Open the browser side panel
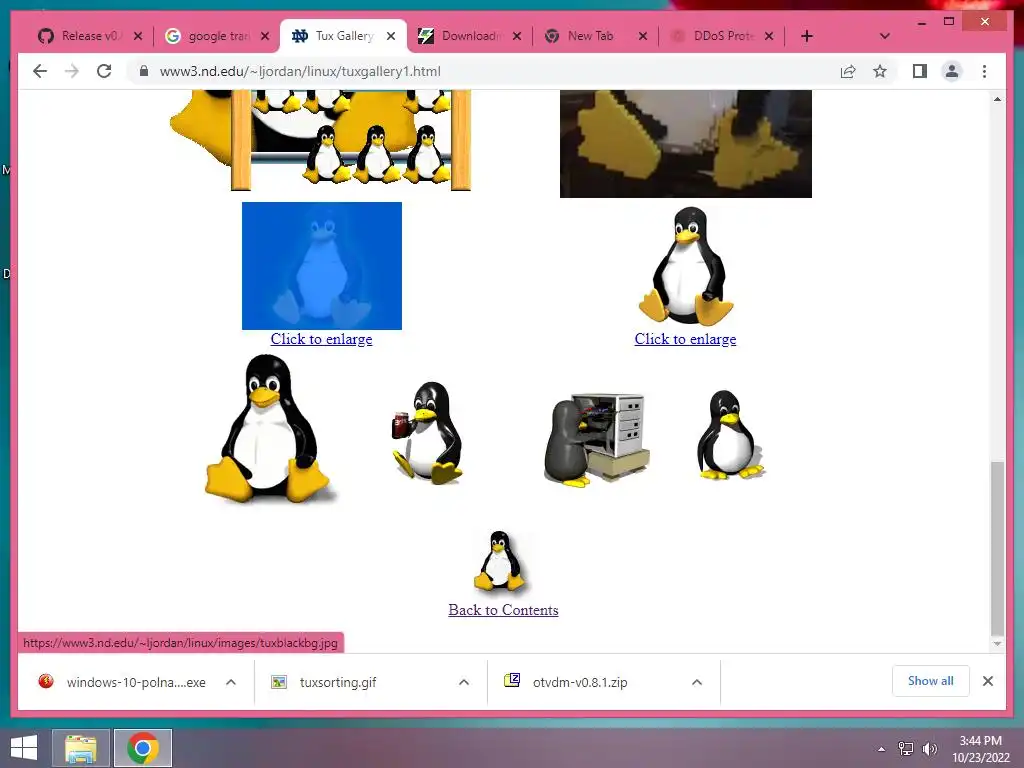 [x=920, y=71]
